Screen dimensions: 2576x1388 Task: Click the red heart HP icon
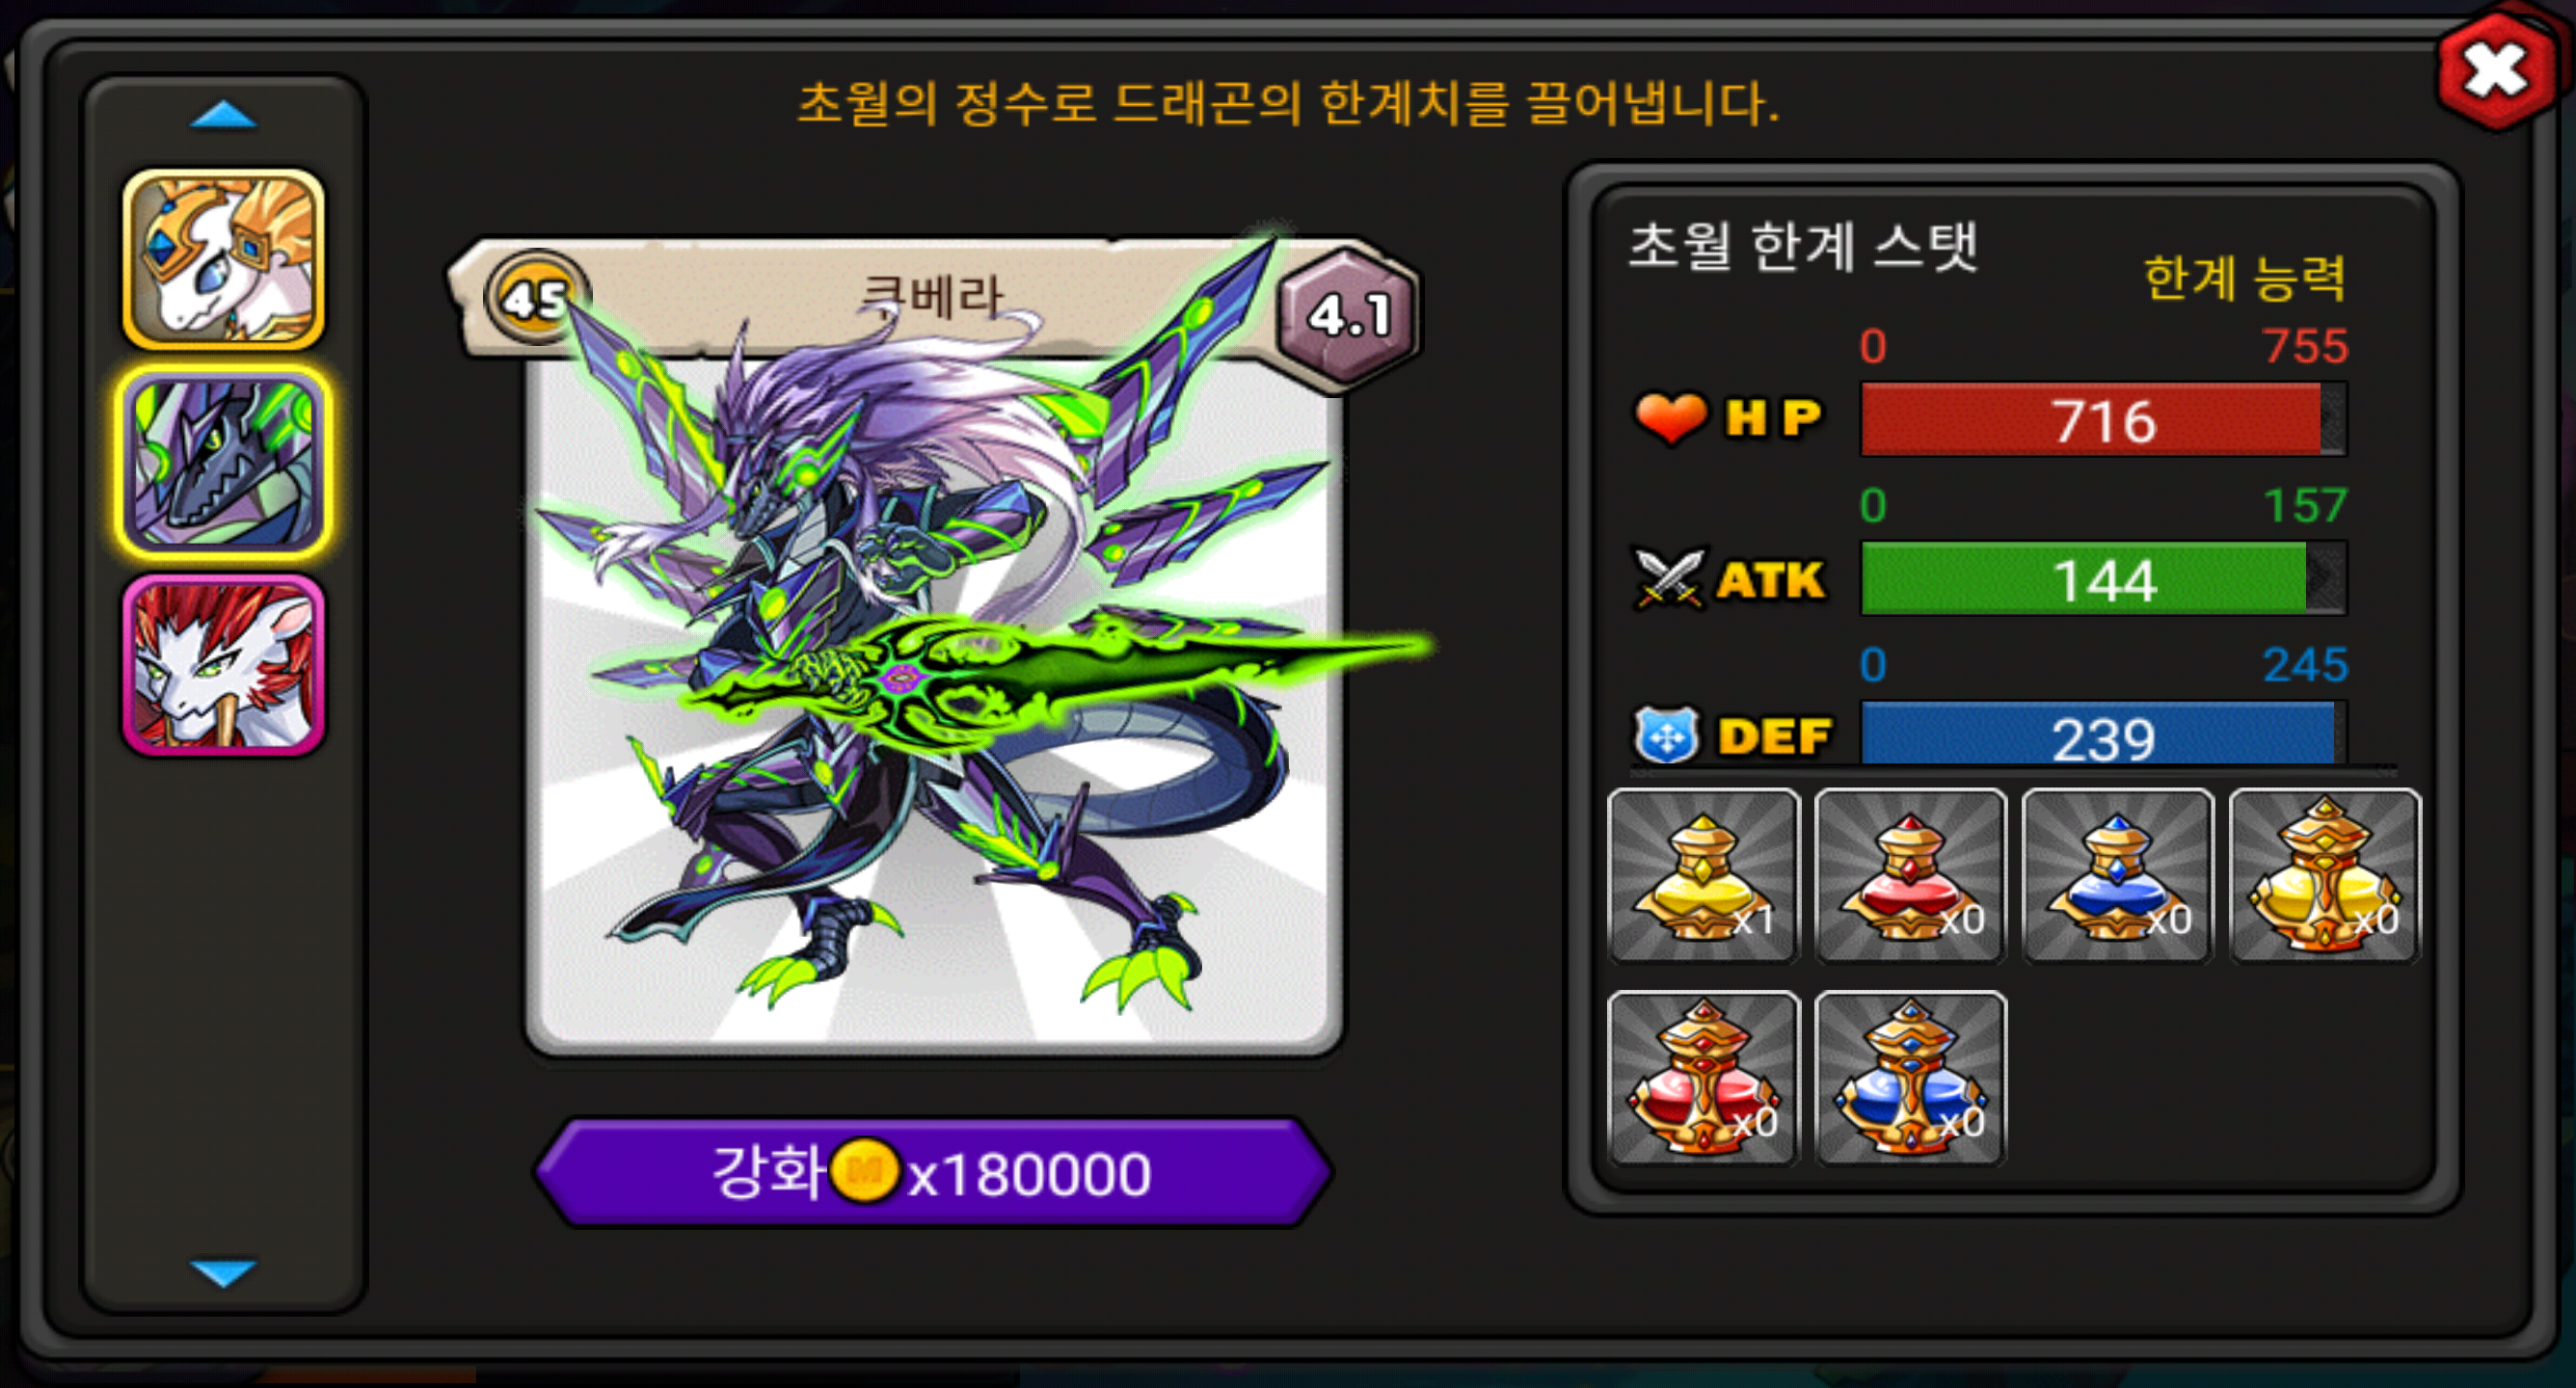coord(1670,417)
